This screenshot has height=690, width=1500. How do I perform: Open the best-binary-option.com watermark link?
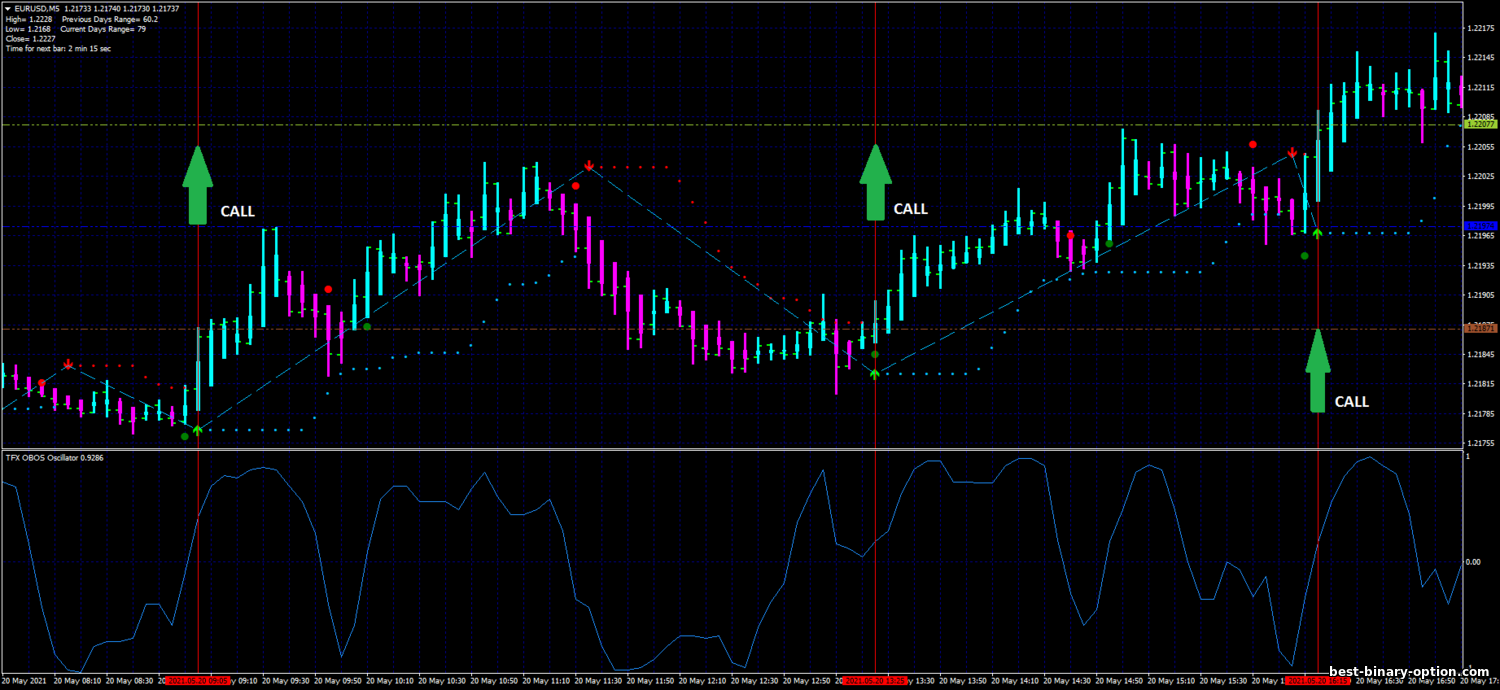(1409, 672)
